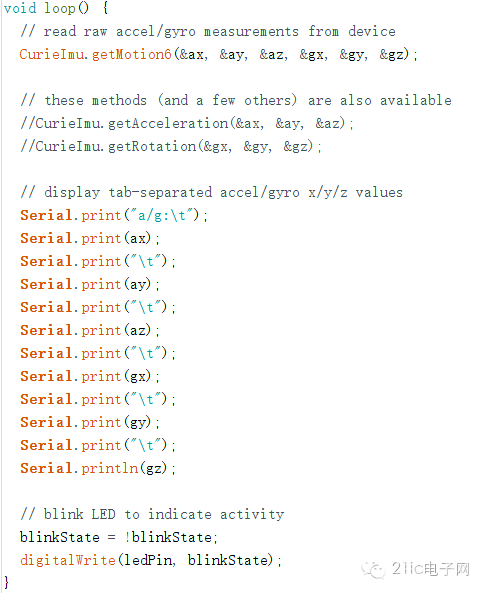Click the digitalWrite(ledPin, blinkState) line
This screenshot has width=487, height=593.
[151, 560]
